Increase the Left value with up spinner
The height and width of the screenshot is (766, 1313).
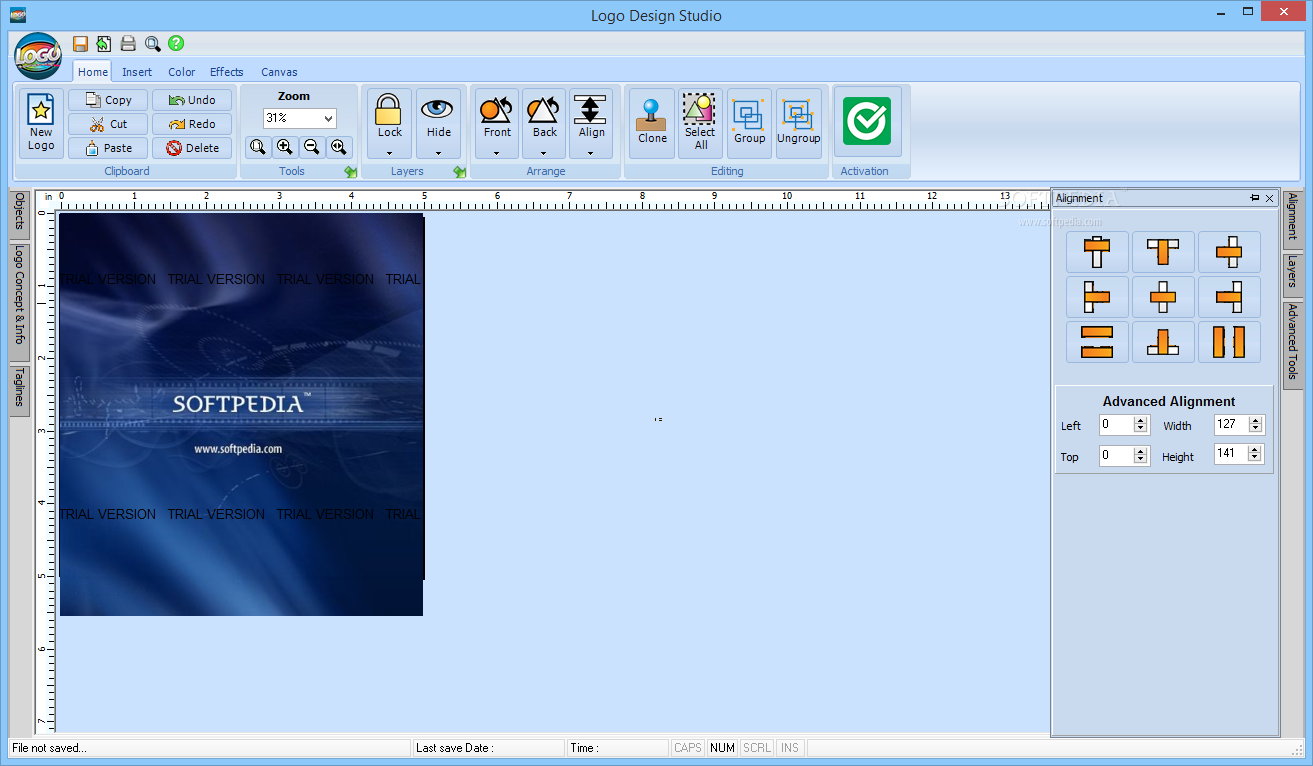tap(1141, 420)
